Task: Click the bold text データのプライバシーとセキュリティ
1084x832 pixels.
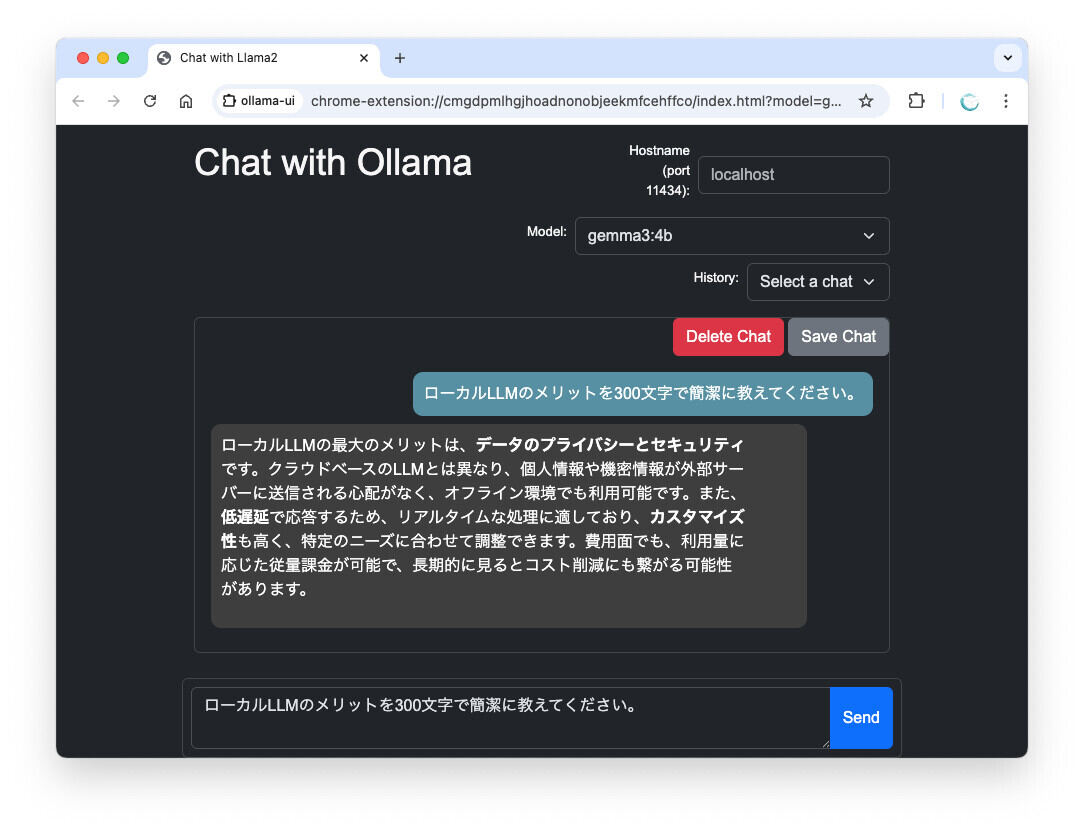Action: (610, 445)
